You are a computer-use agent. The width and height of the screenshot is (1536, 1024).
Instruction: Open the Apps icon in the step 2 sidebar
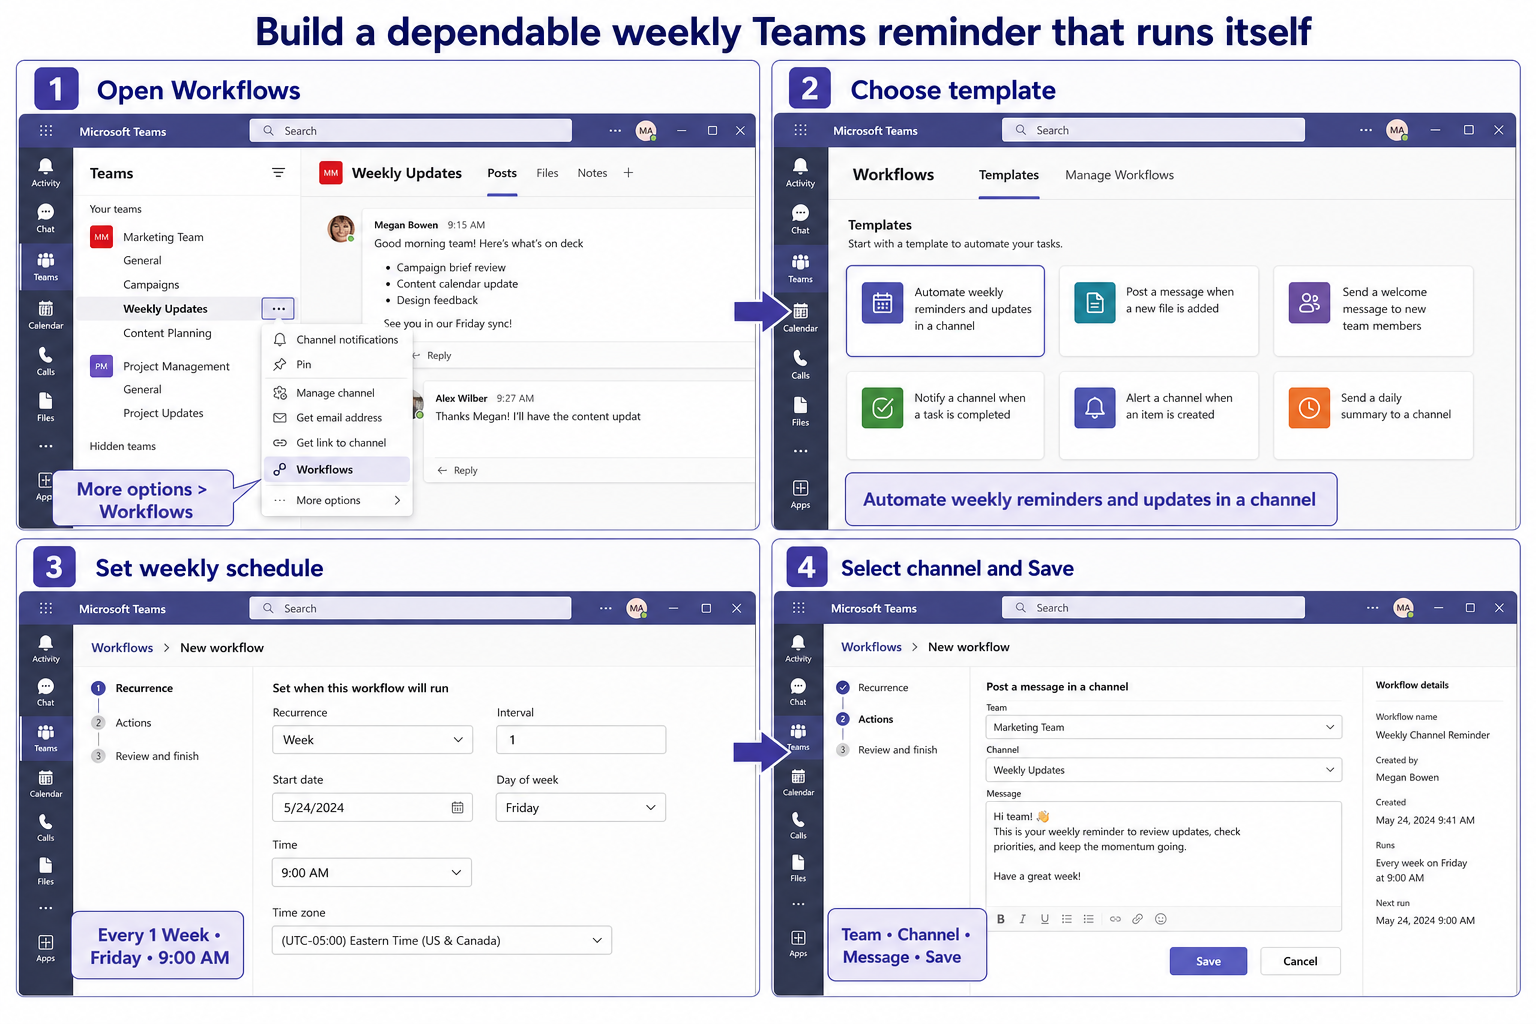click(800, 494)
